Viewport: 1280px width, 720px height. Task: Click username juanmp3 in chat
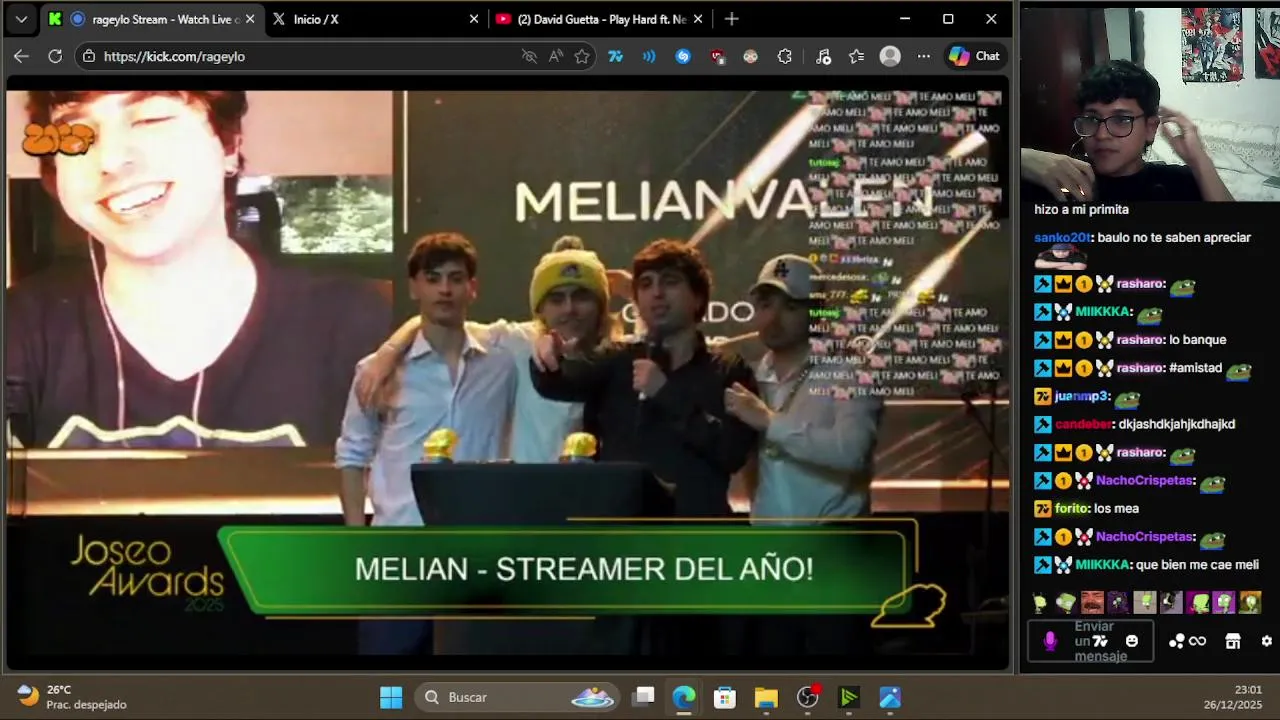pos(1081,396)
